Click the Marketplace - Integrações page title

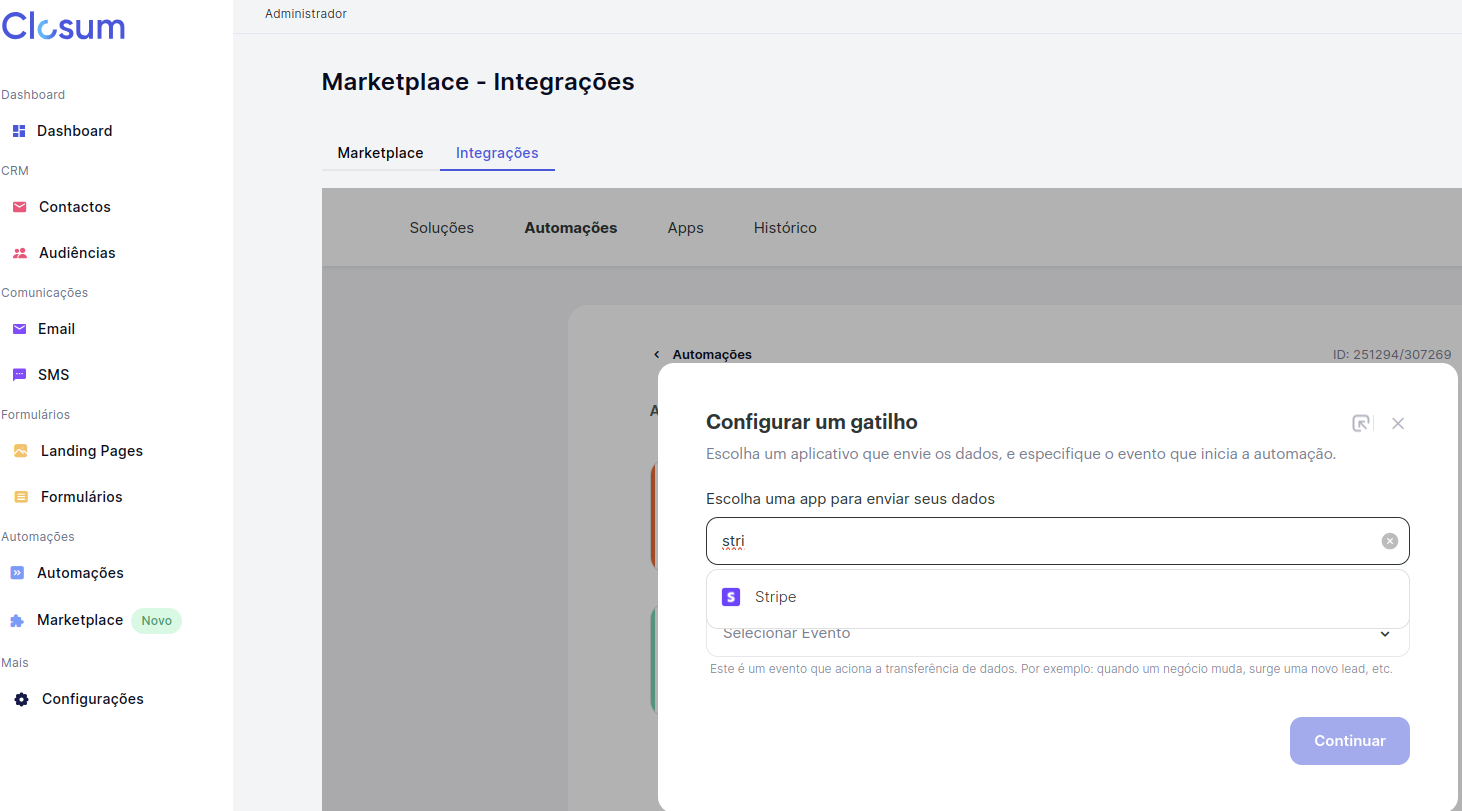pos(478,82)
